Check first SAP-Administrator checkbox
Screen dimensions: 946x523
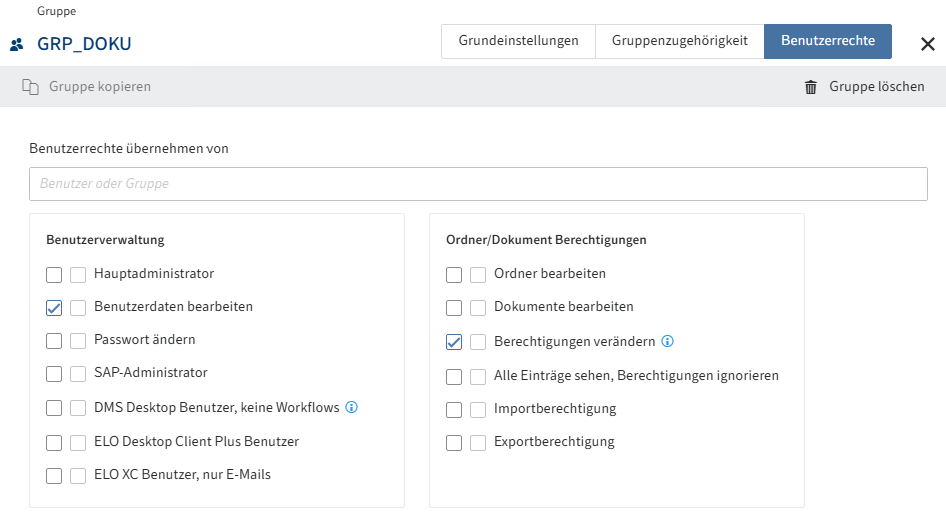point(54,374)
